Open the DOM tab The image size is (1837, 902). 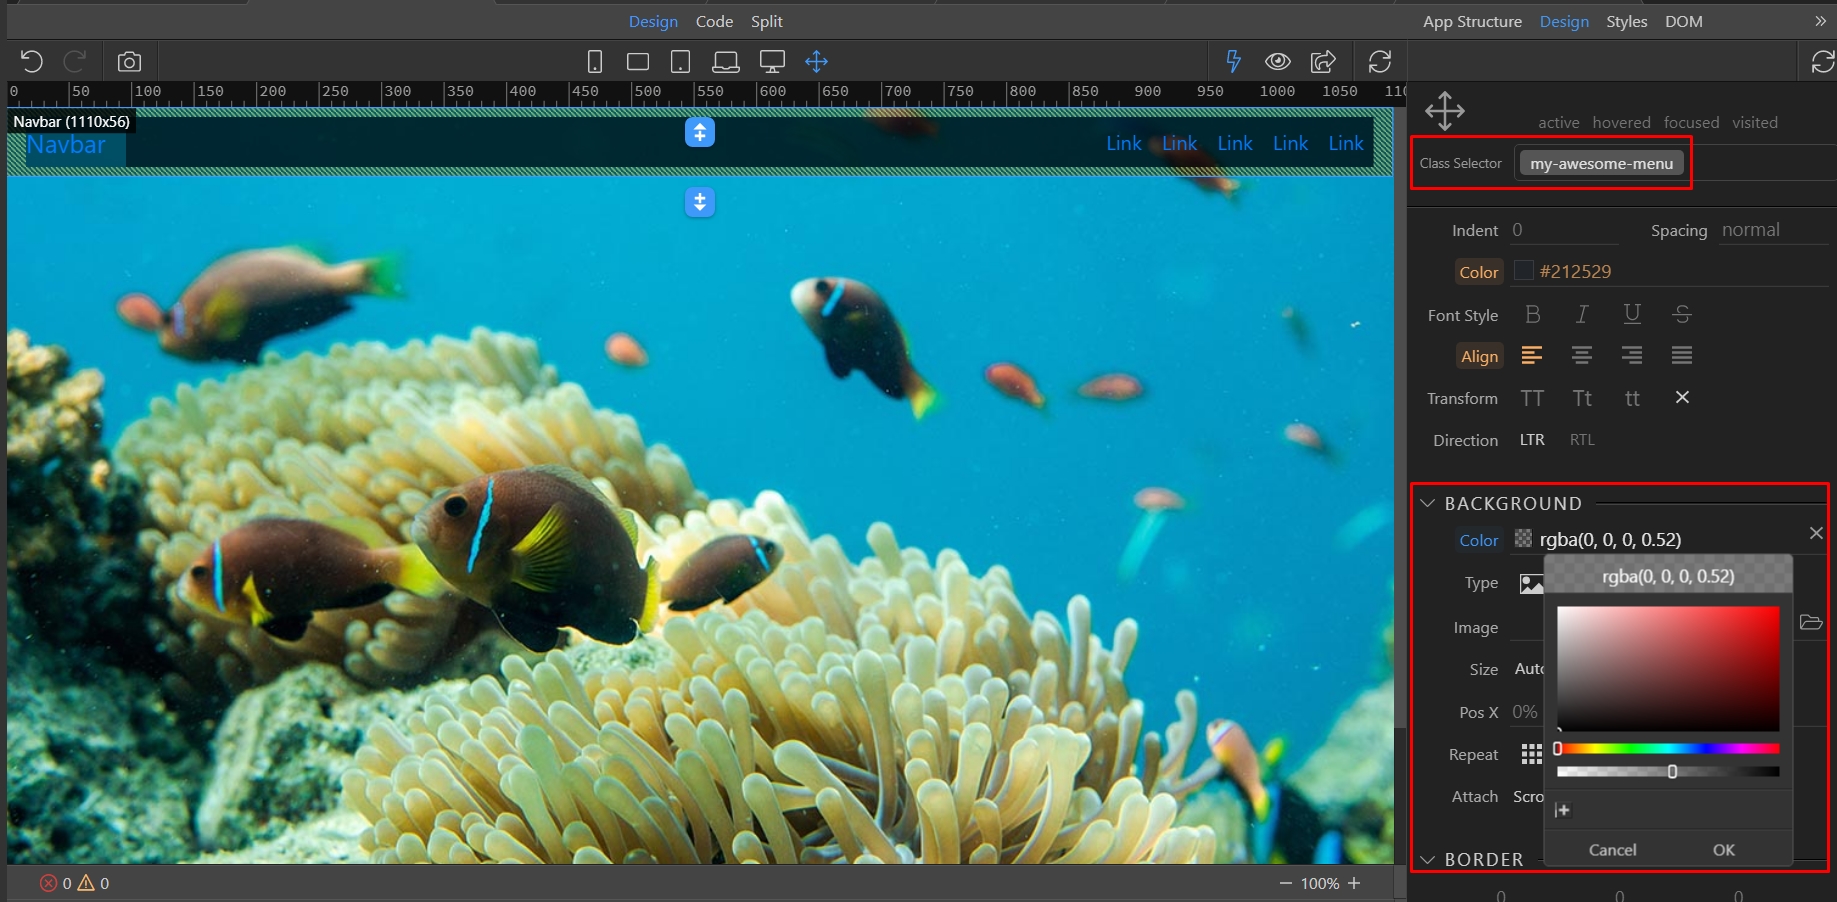[1684, 21]
